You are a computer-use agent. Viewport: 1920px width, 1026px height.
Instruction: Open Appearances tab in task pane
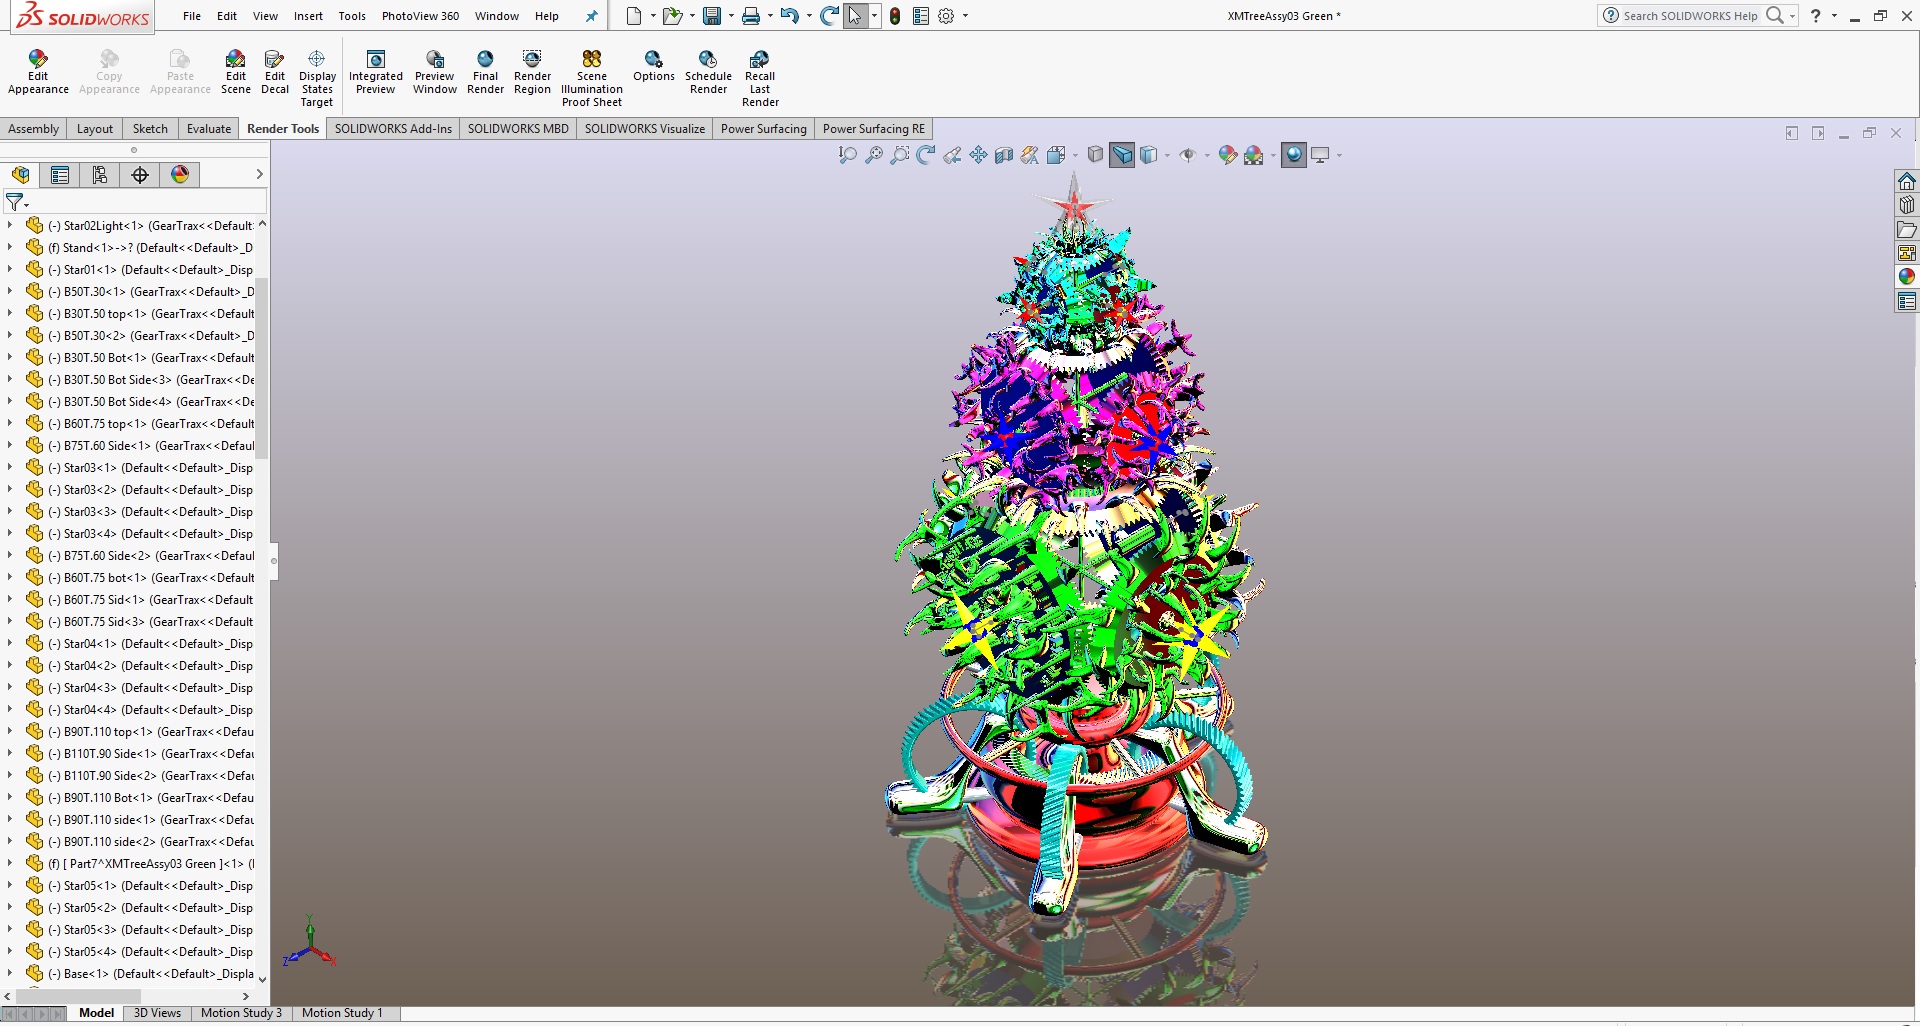click(1907, 277)
